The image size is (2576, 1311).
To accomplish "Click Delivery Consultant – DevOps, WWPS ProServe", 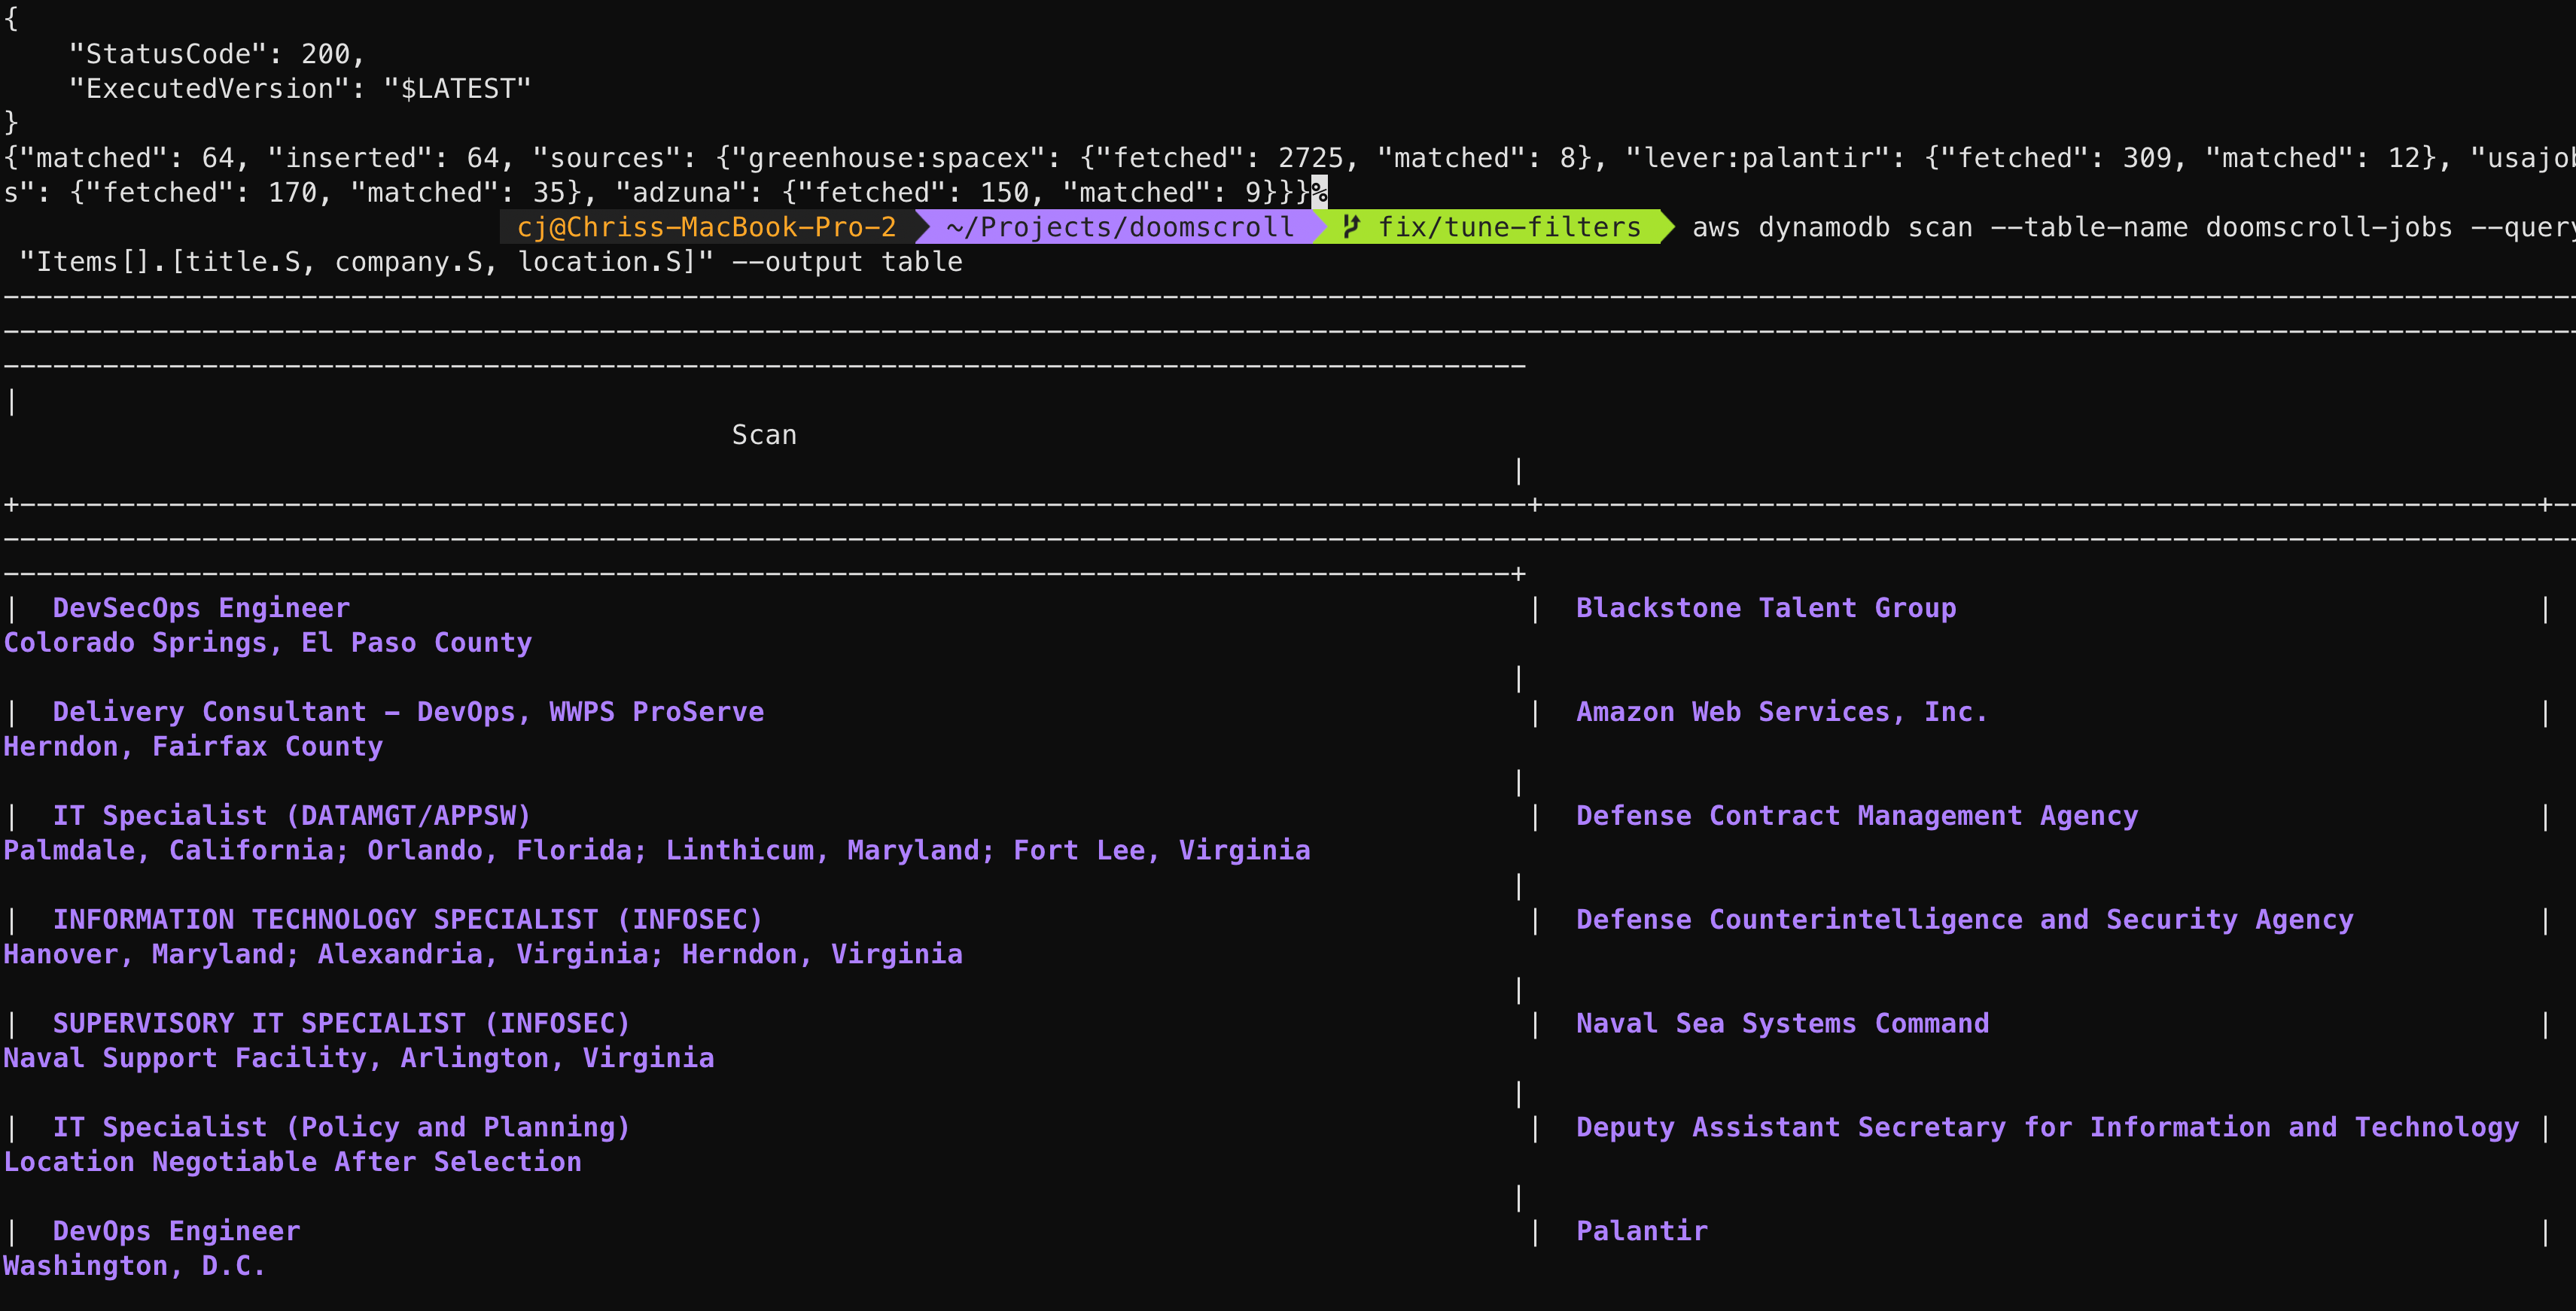I will (408, 712).
